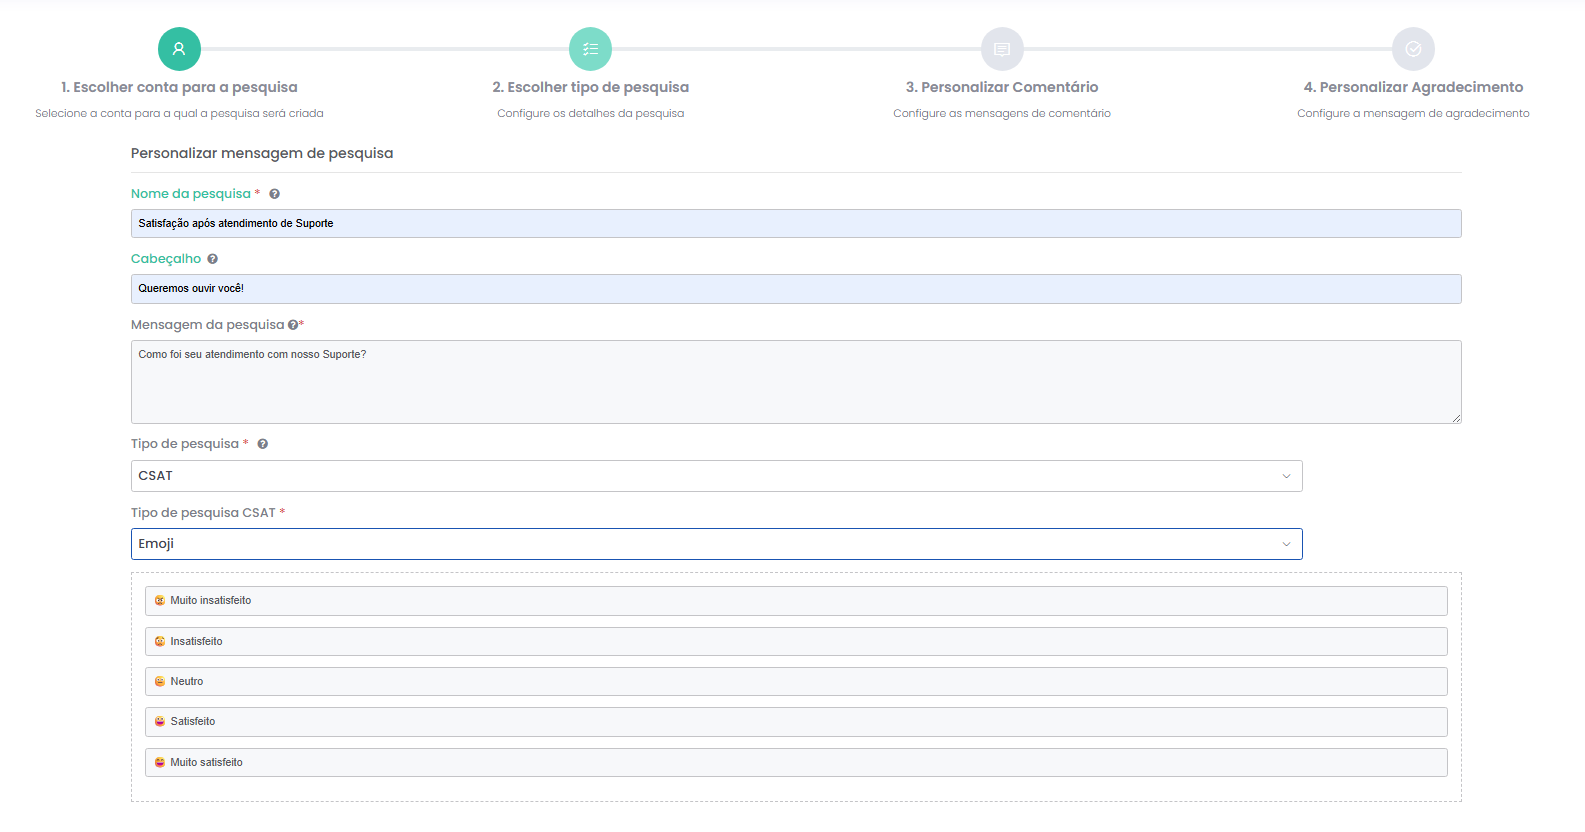The height and width of the screenshot is (832, 1585).
Task: Open the Tipo de pesquisa dropdown showing CSAT
Action: click(715, 476)
